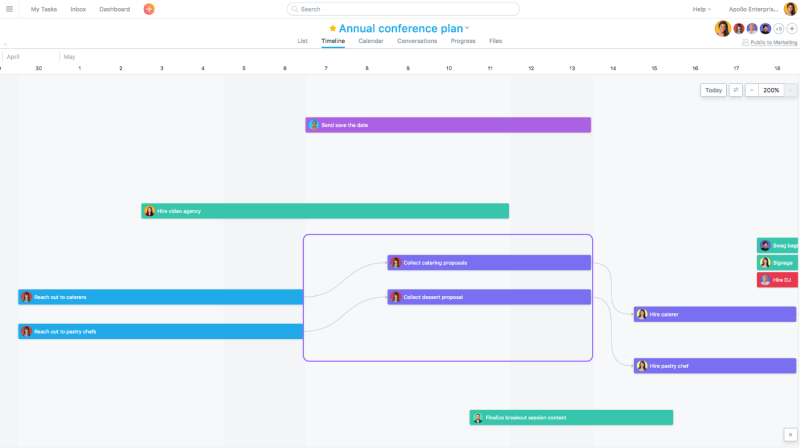Click the scroll-to-top chevron button
Image resolution: width=800 pixels, height=448 pixels.
(790, 435)
